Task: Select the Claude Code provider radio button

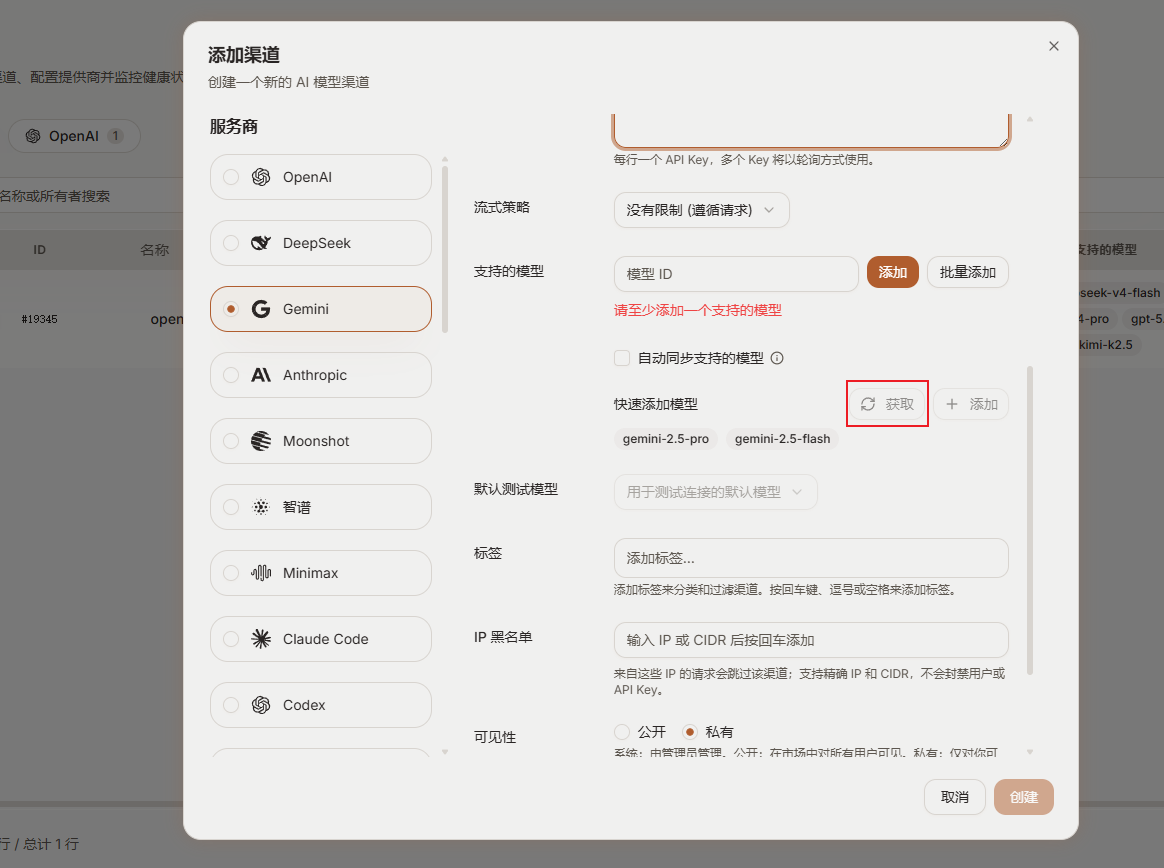Action: pyautogui.click(x=231, y=639)
